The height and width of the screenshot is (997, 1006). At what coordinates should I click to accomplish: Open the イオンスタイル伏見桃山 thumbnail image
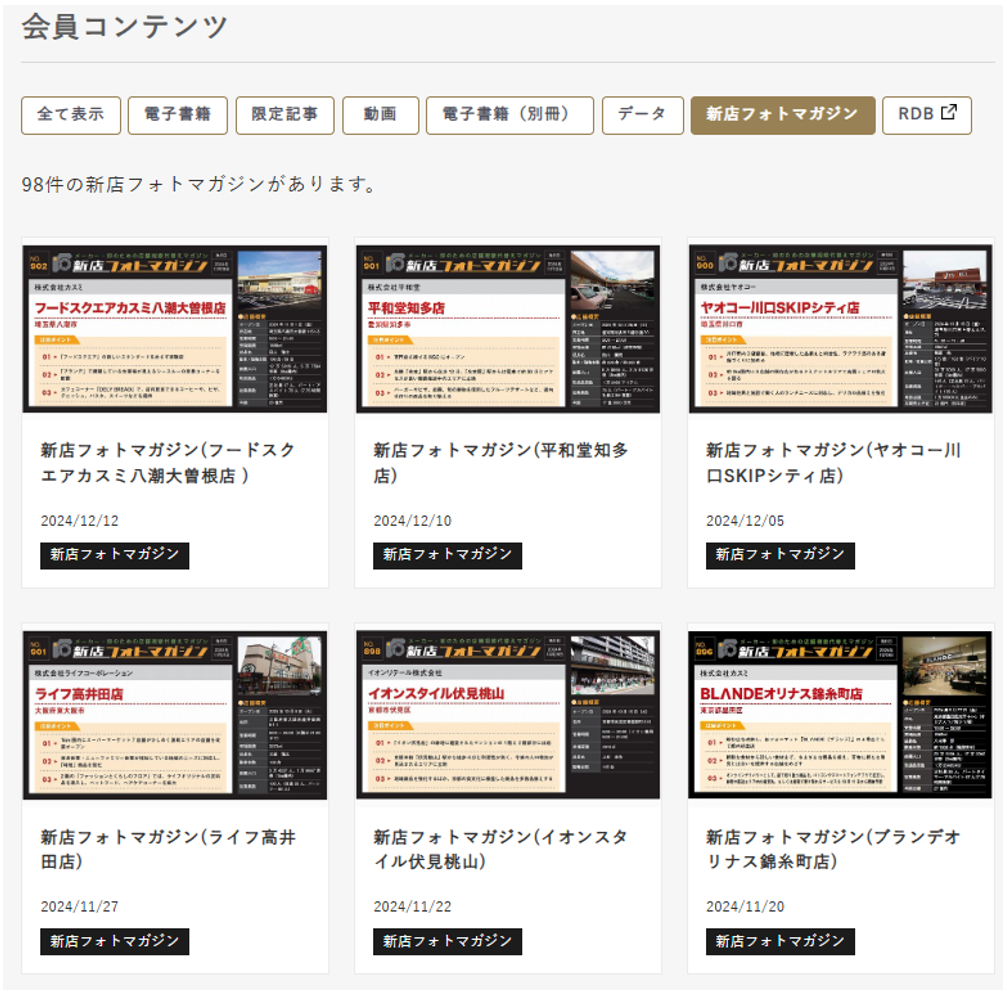tap(508, 714)
